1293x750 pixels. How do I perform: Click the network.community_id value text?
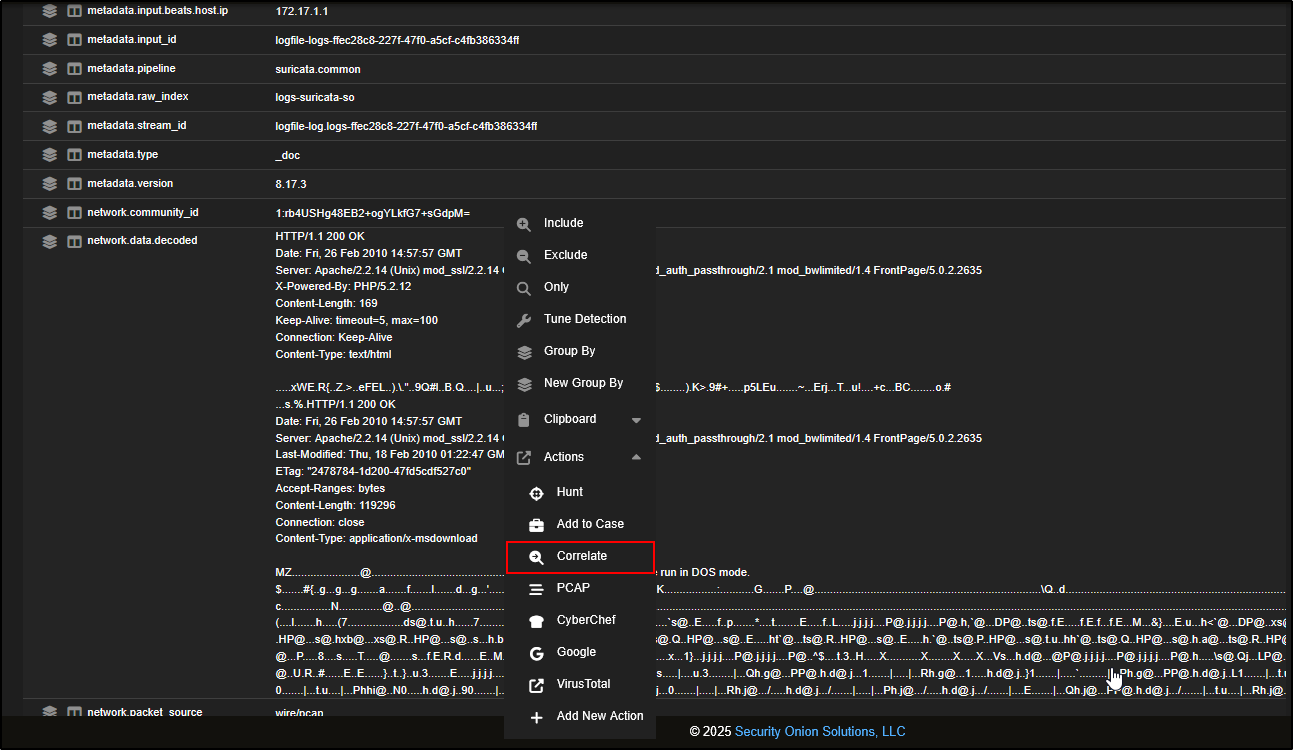point(372,213)
